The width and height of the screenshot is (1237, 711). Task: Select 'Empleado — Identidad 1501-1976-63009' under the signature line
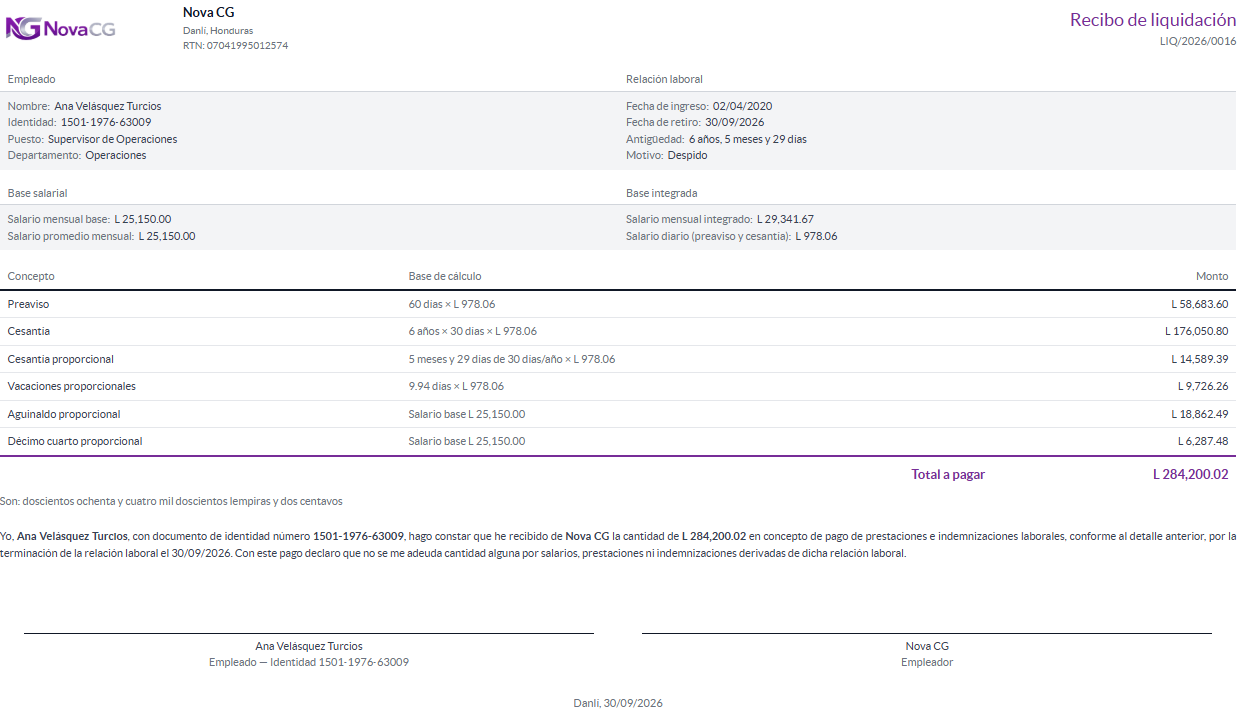[309, 662]
